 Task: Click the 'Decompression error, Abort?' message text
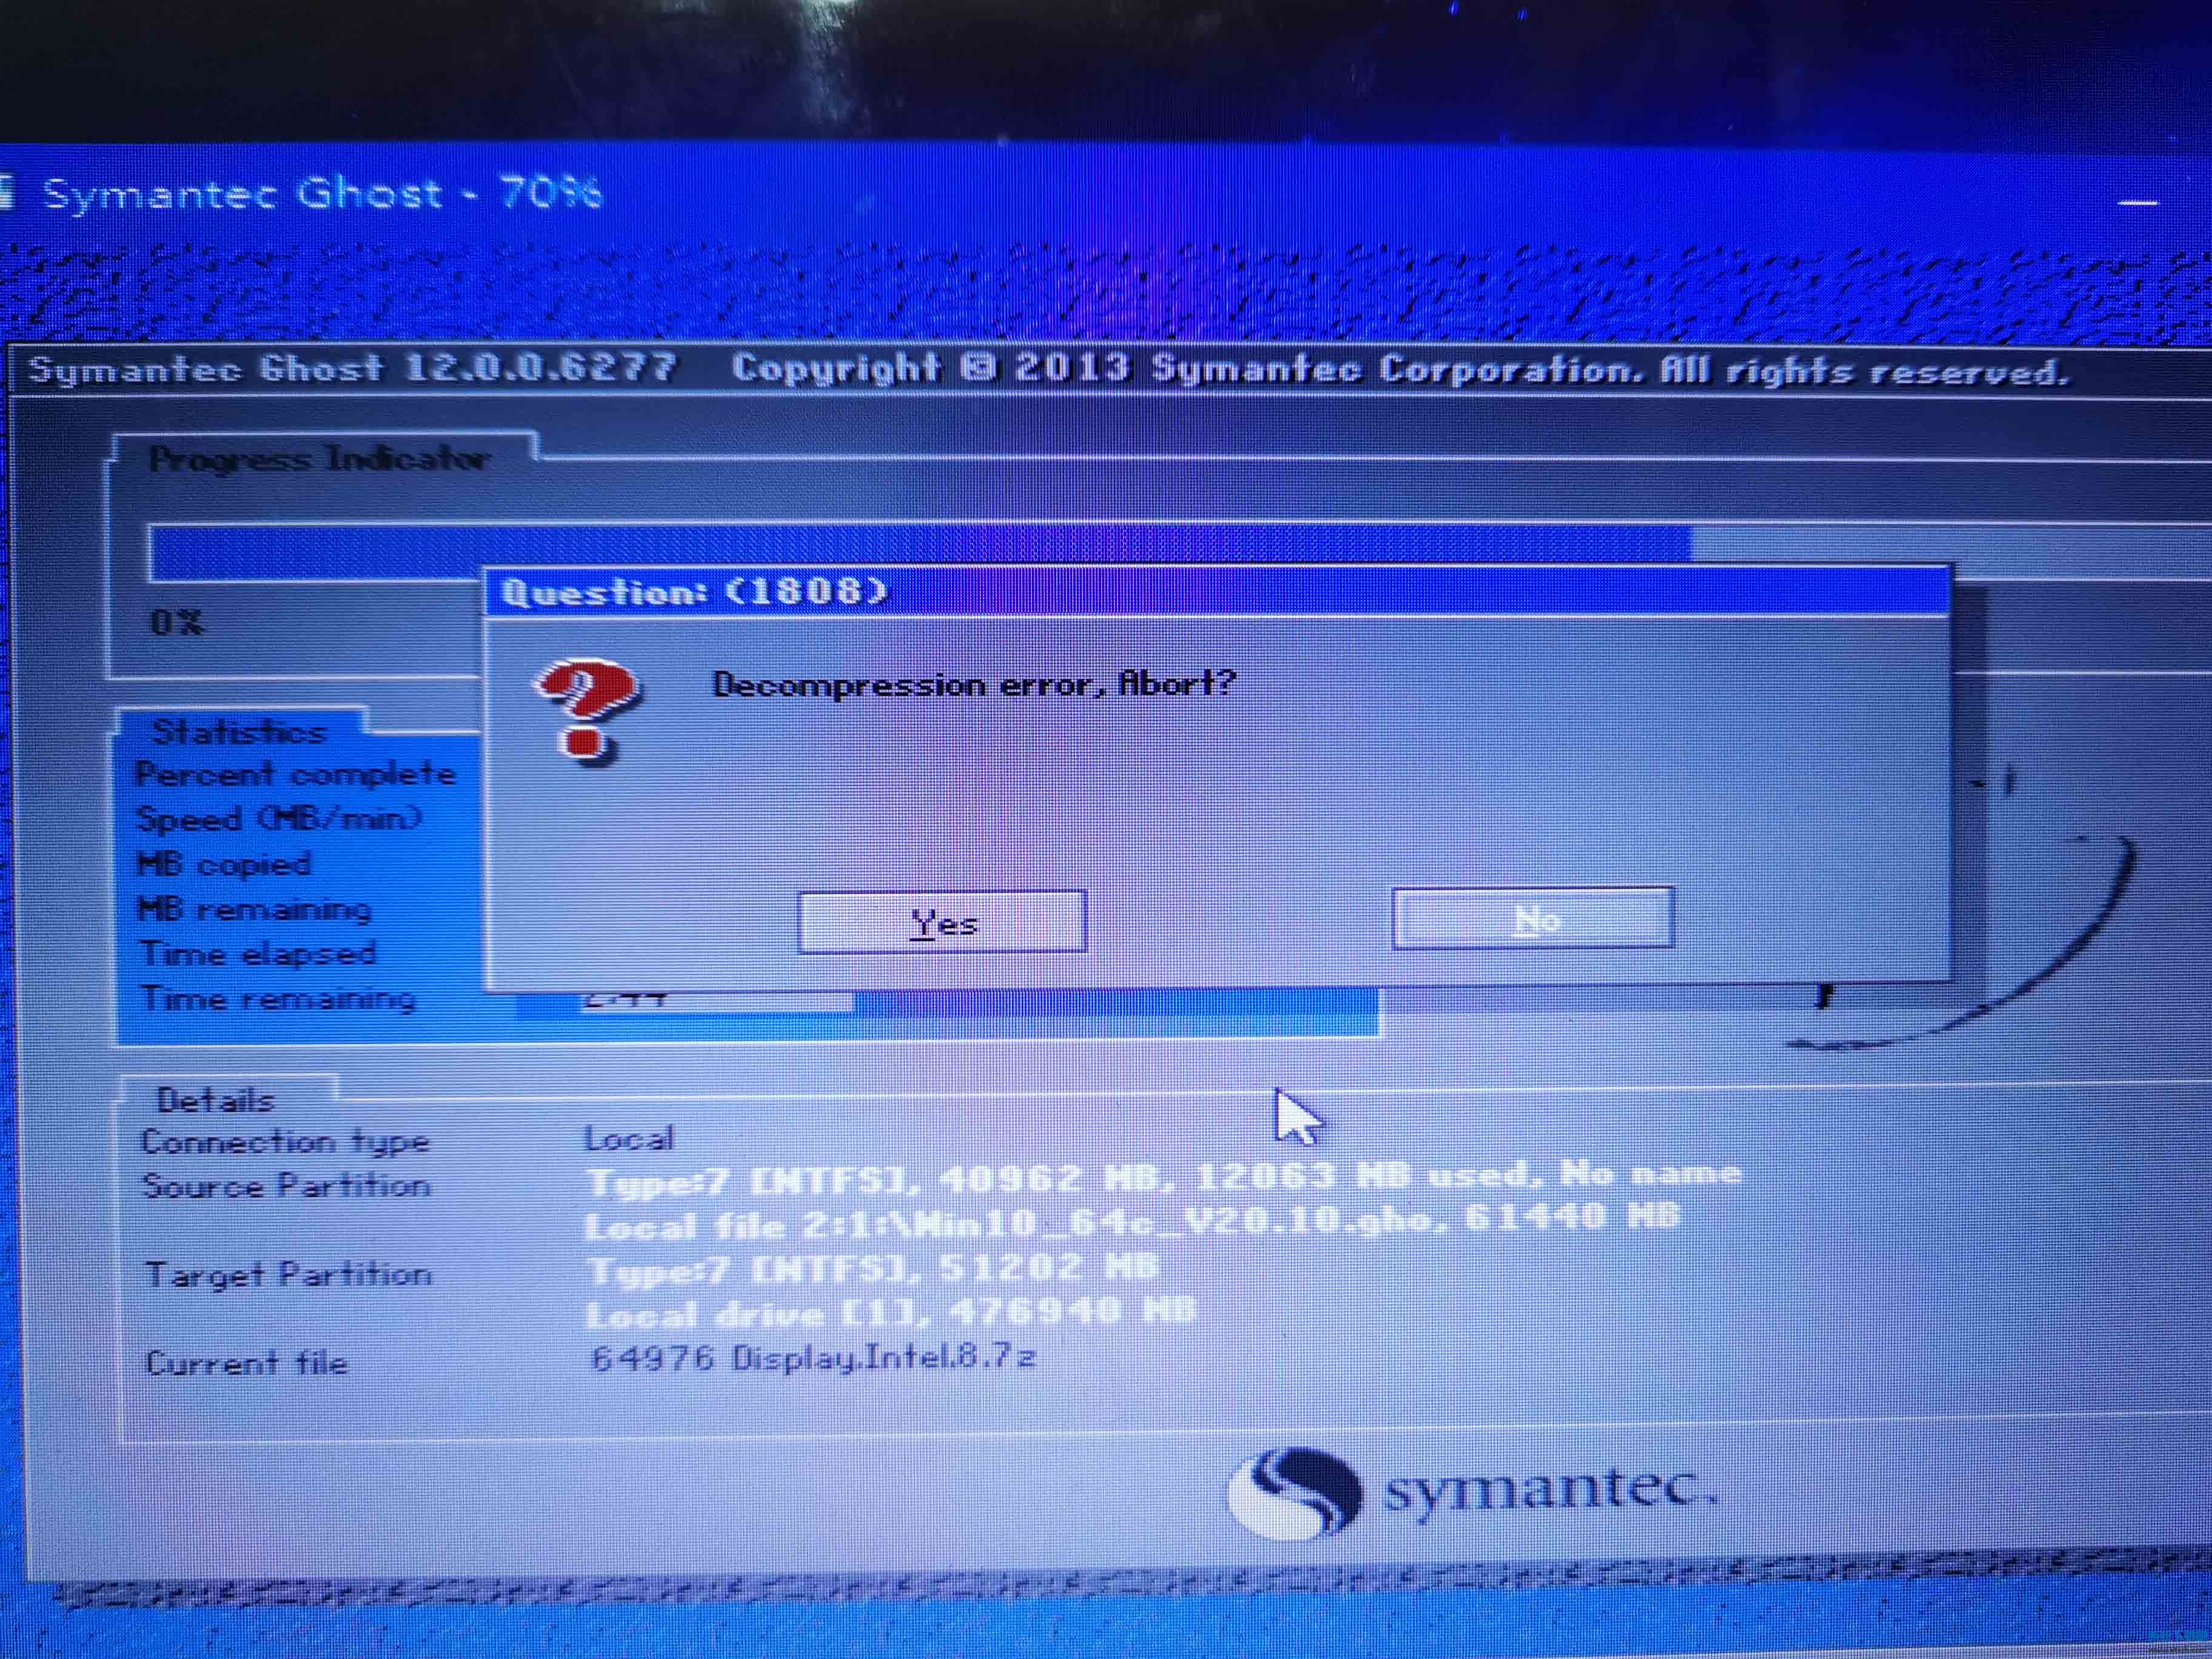(x=974, y=684)
